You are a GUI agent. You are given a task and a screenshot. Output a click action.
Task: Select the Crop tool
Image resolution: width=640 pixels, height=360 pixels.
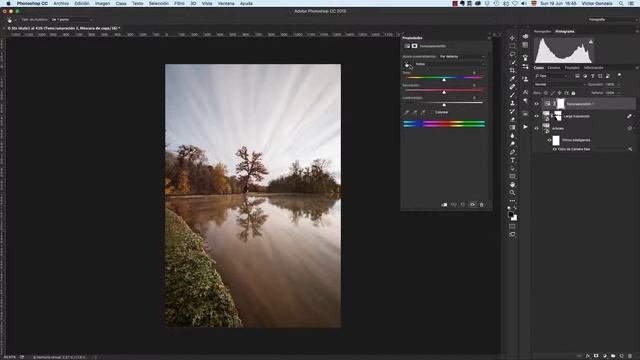(512, 71)
